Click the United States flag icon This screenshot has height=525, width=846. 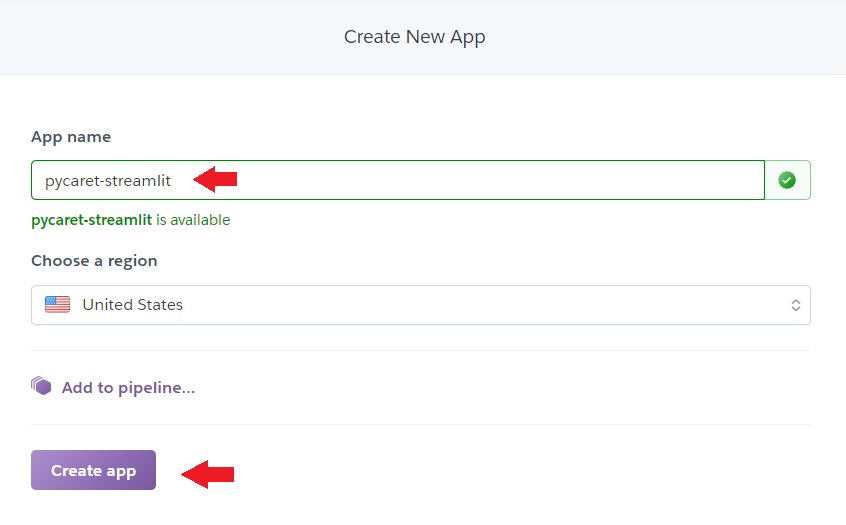[x=57, y=305]
